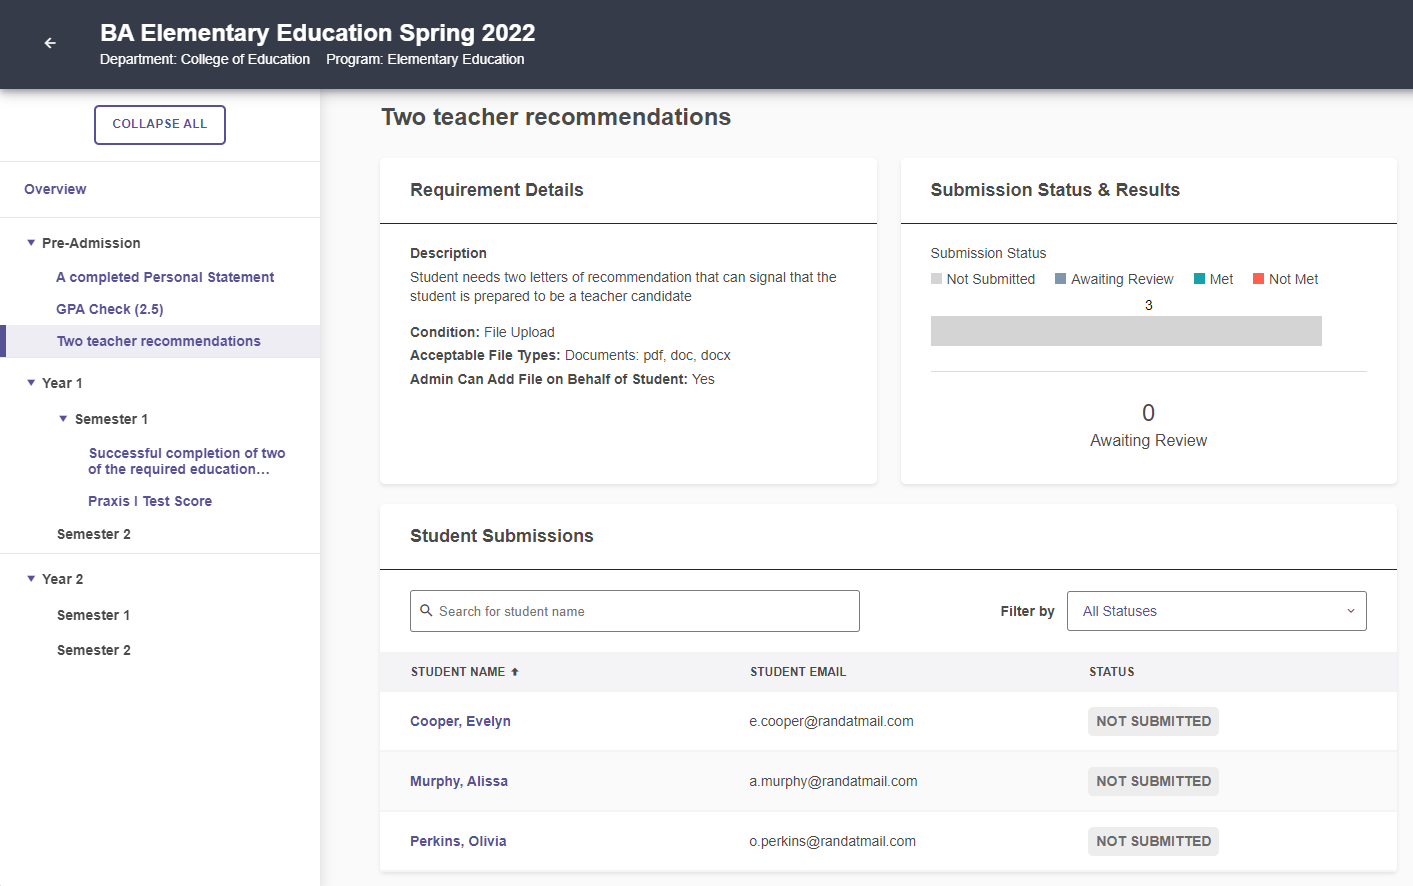The image size is (1413, 886).
Task: Click the COLLAPSE ALL button
Action: 160,125
